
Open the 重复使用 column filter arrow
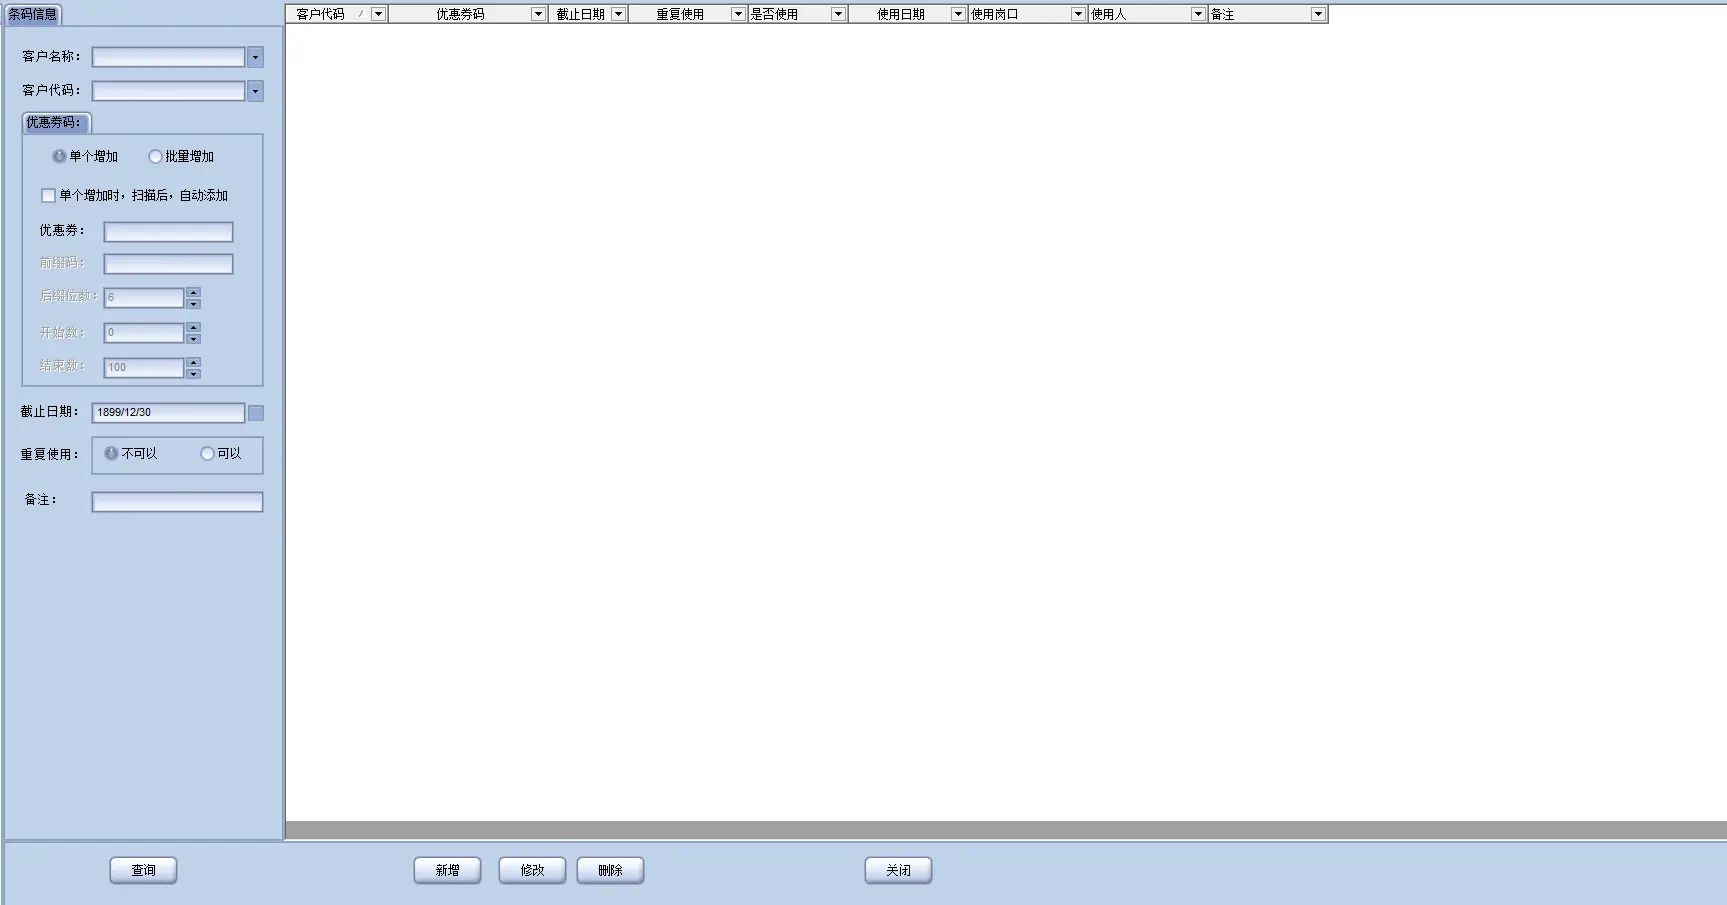[x=738, y=14]
